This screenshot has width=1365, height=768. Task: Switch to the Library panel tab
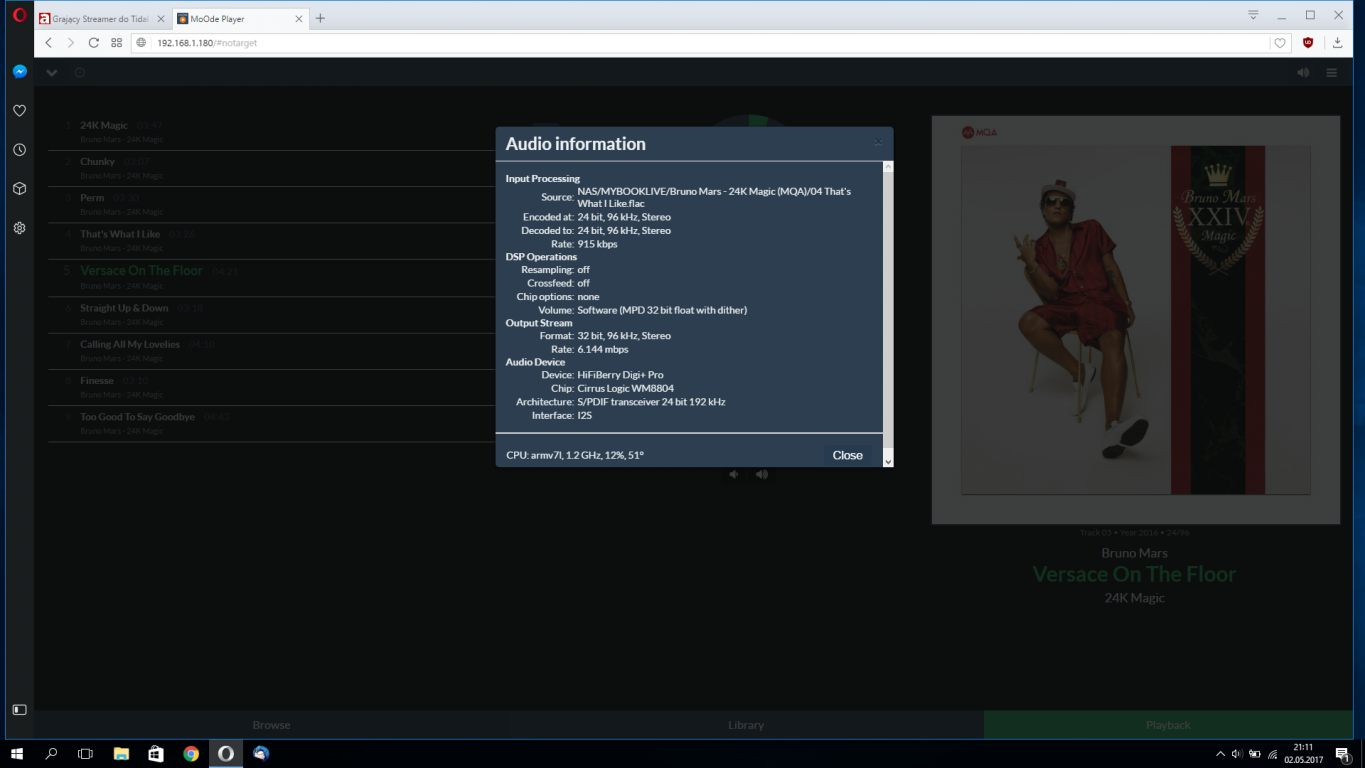(x=746, y=725)
